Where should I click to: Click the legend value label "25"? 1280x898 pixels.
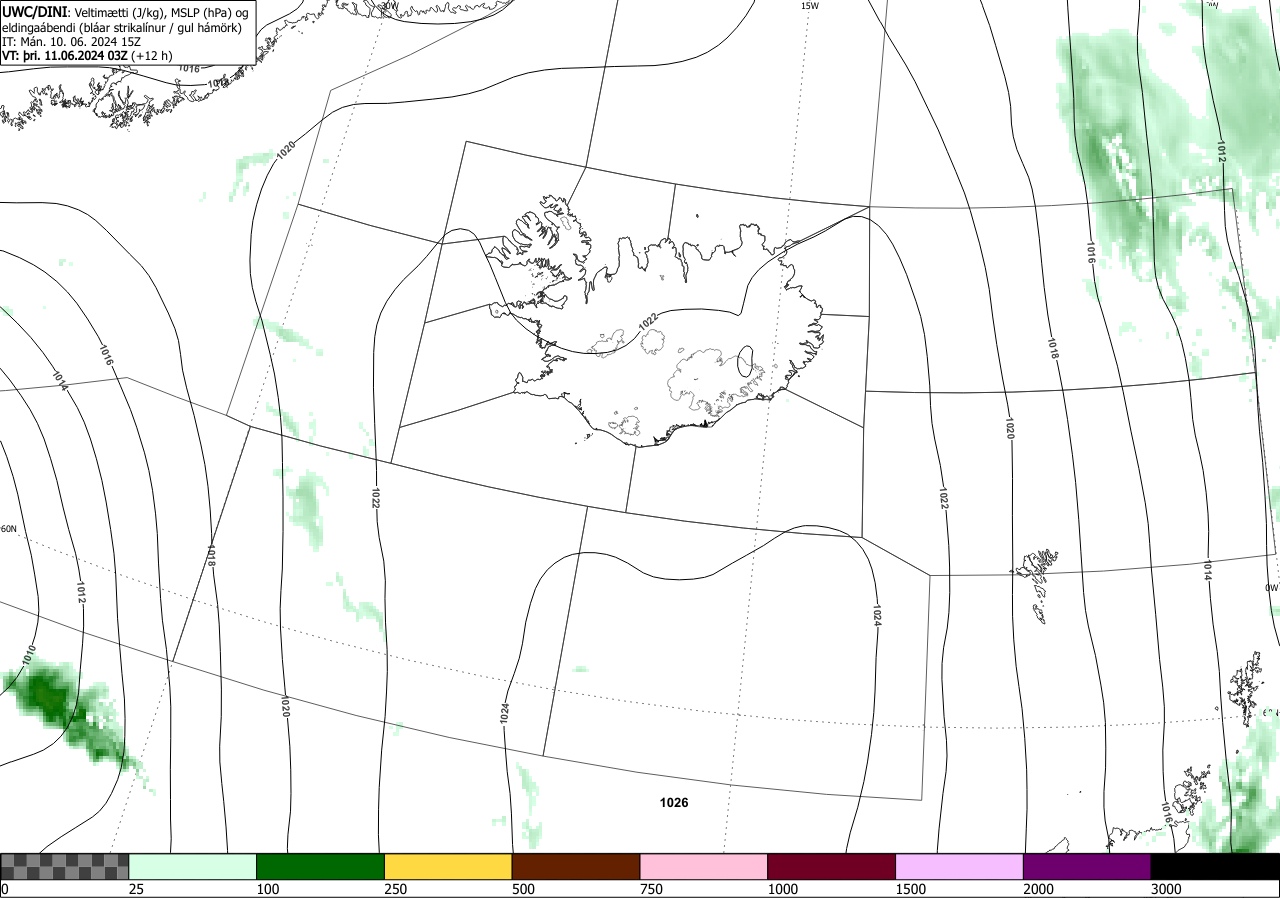pyautogui.click(x=137, y=889)
